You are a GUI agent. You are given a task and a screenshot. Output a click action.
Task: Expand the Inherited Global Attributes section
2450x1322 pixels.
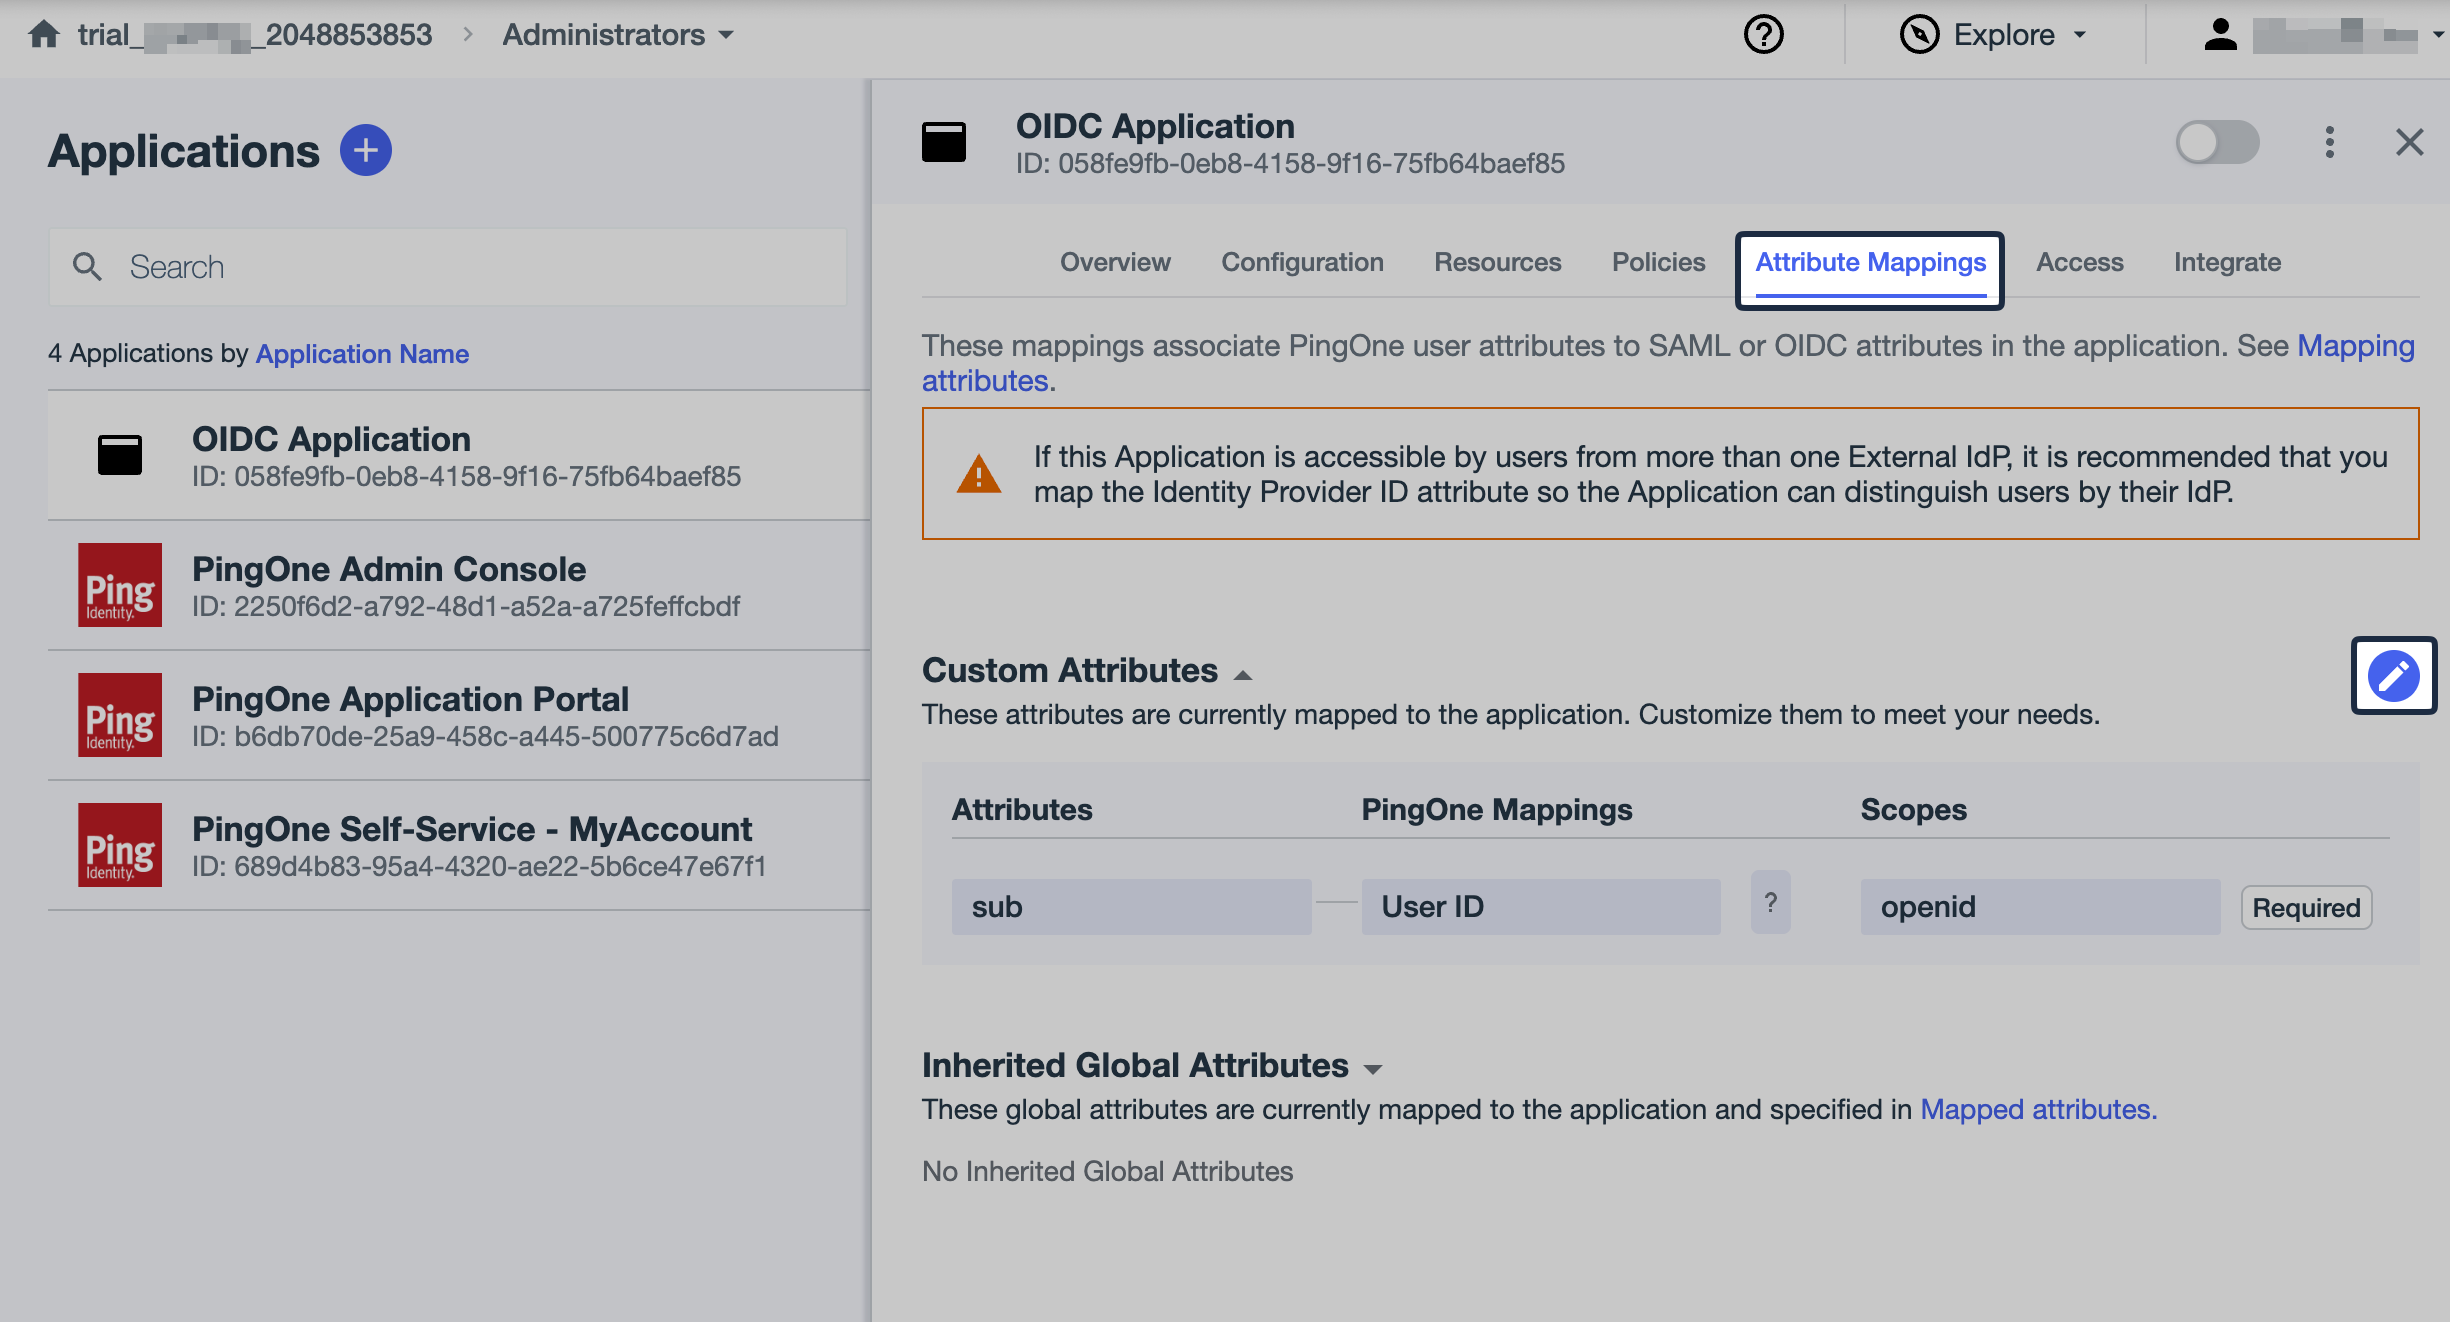coord(1375,1068)
